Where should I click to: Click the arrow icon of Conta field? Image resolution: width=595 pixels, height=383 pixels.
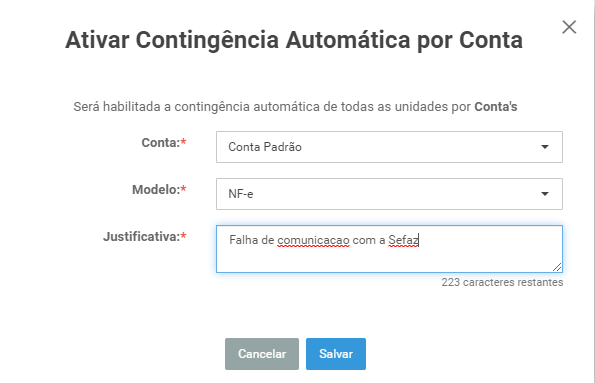coord(545,147)
